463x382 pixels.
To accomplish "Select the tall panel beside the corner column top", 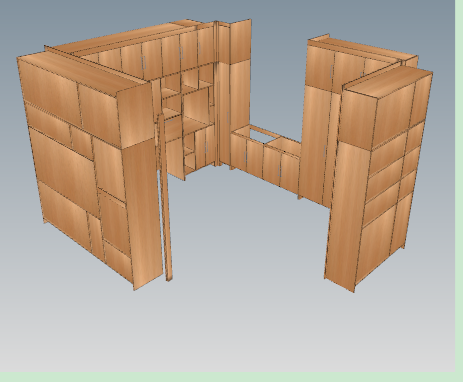I will (x=240, y=40).
